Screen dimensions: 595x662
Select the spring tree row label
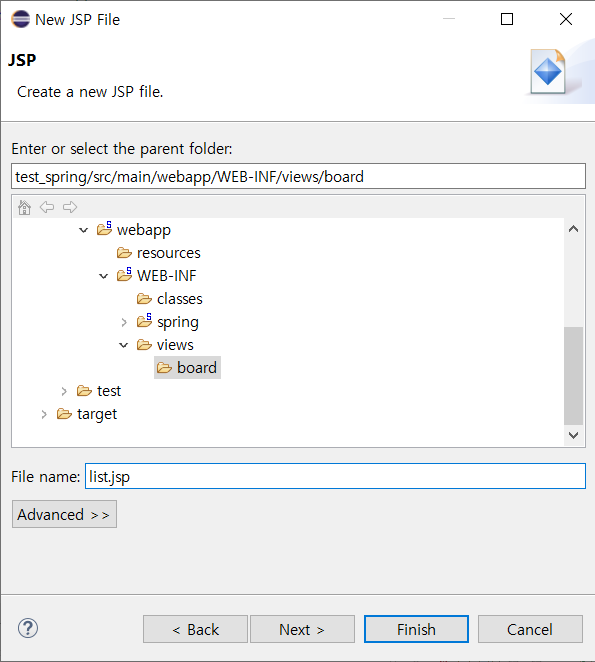point(178,322)
